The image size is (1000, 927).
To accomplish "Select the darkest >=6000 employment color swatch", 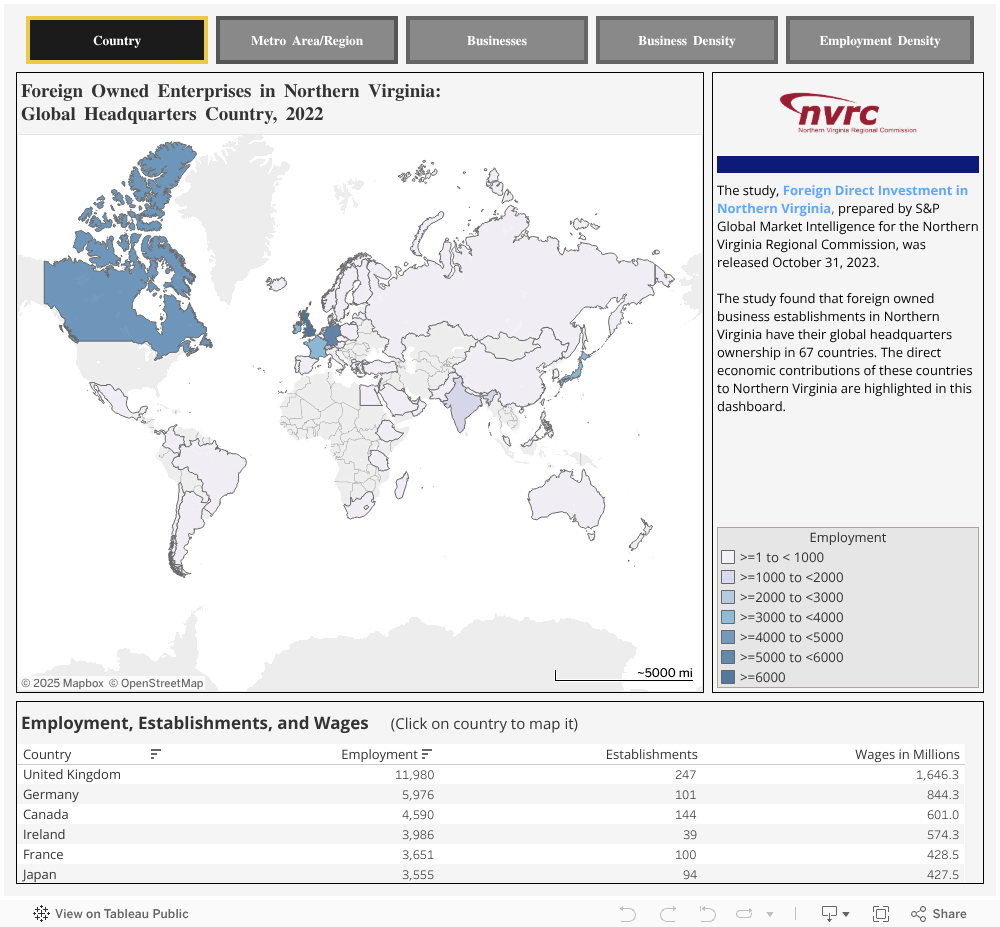I will tap(728, 677).
